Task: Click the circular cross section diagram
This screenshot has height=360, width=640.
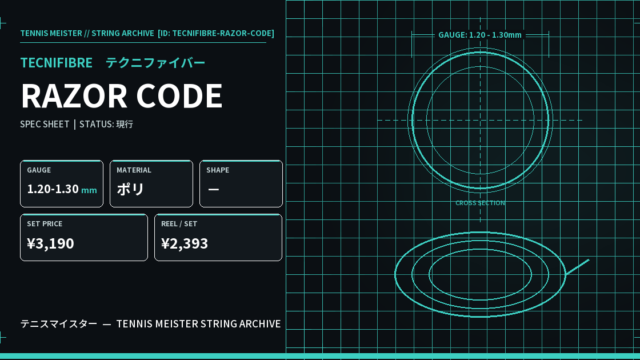Action: click(480, 120)
